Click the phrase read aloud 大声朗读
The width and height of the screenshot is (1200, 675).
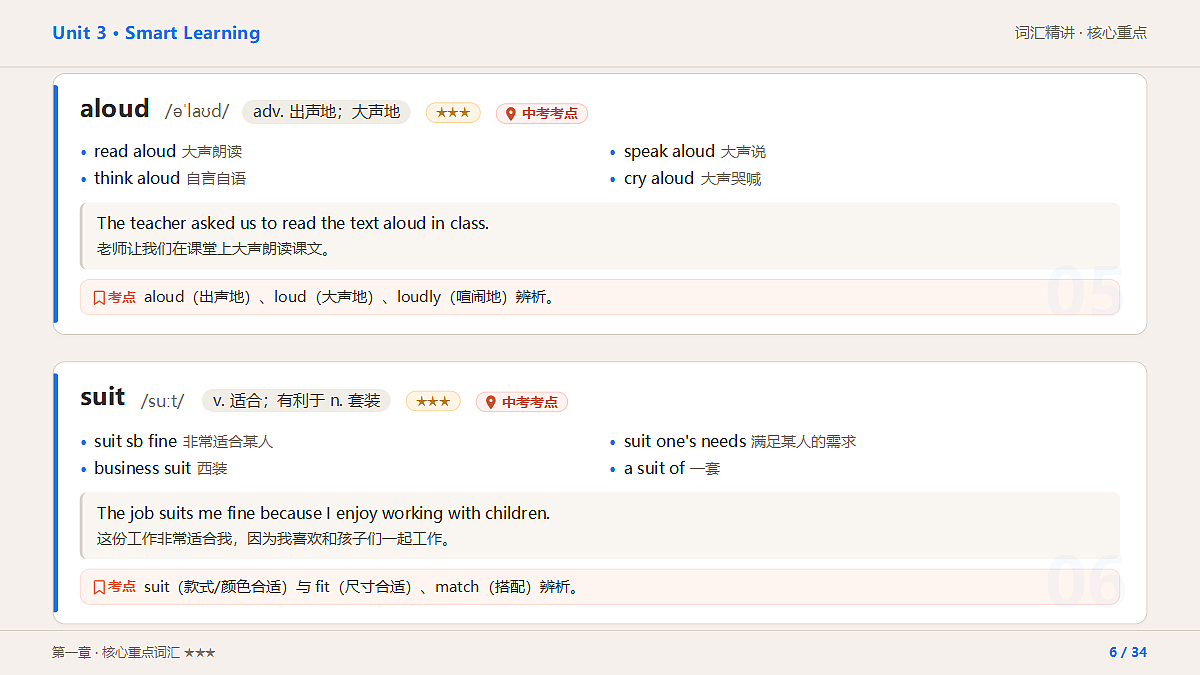coord(168,152)
